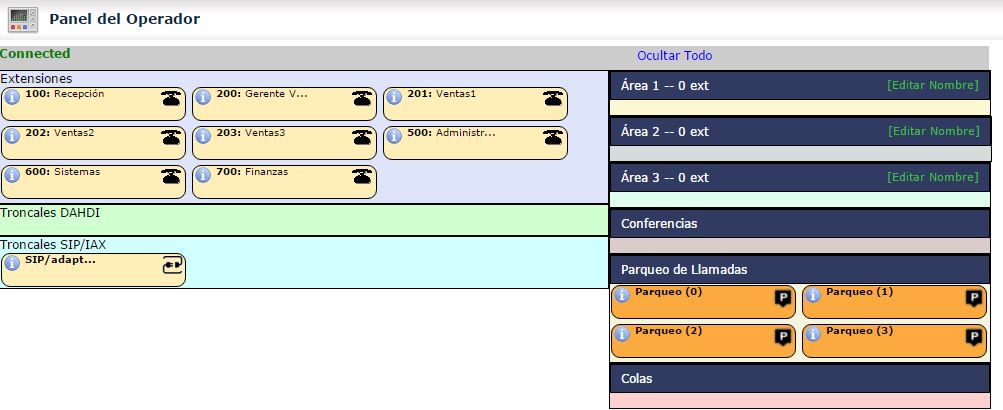This screenshot has width=1003, height=410.
Task: Click Editar Nombre for Área 3
Action: click(932, 178)
